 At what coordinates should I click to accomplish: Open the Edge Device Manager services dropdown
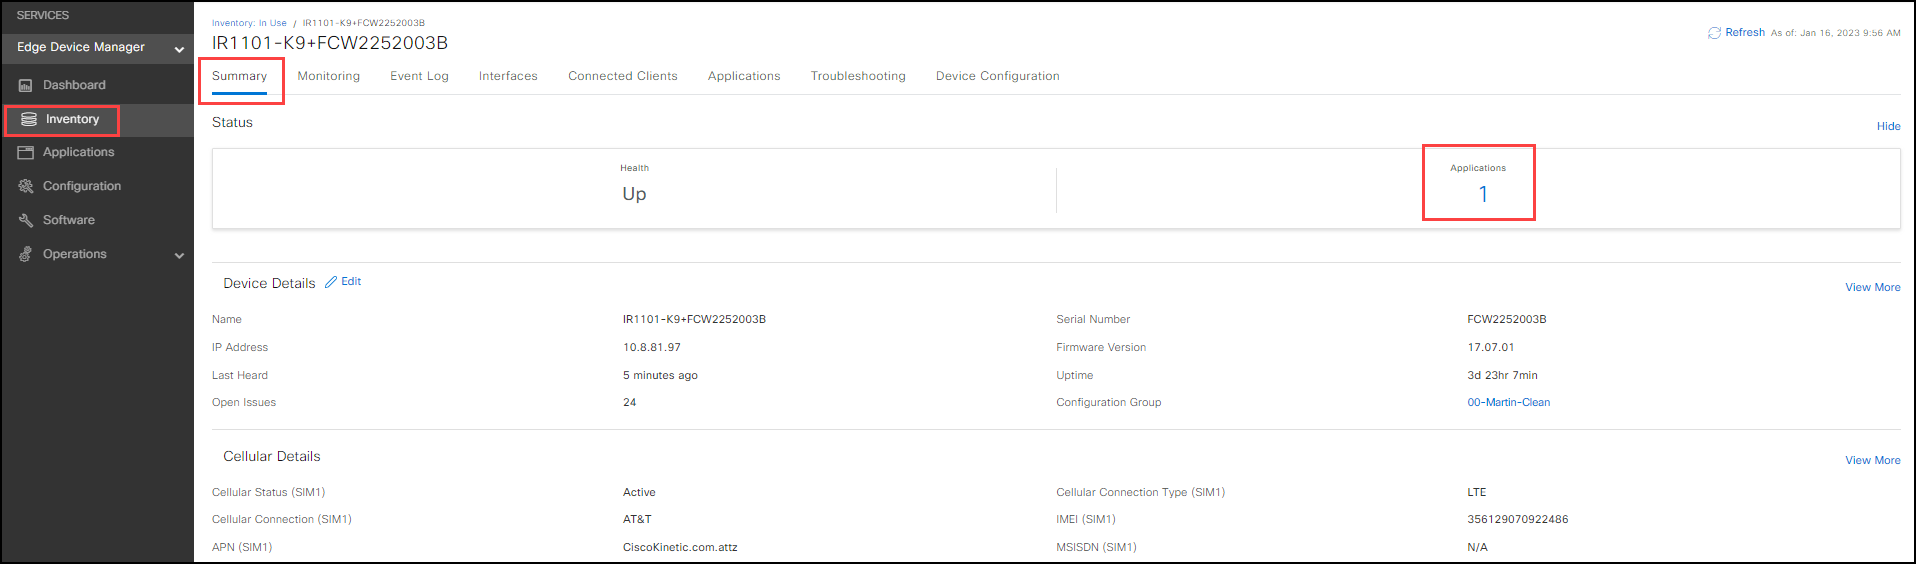pos(97,47)
